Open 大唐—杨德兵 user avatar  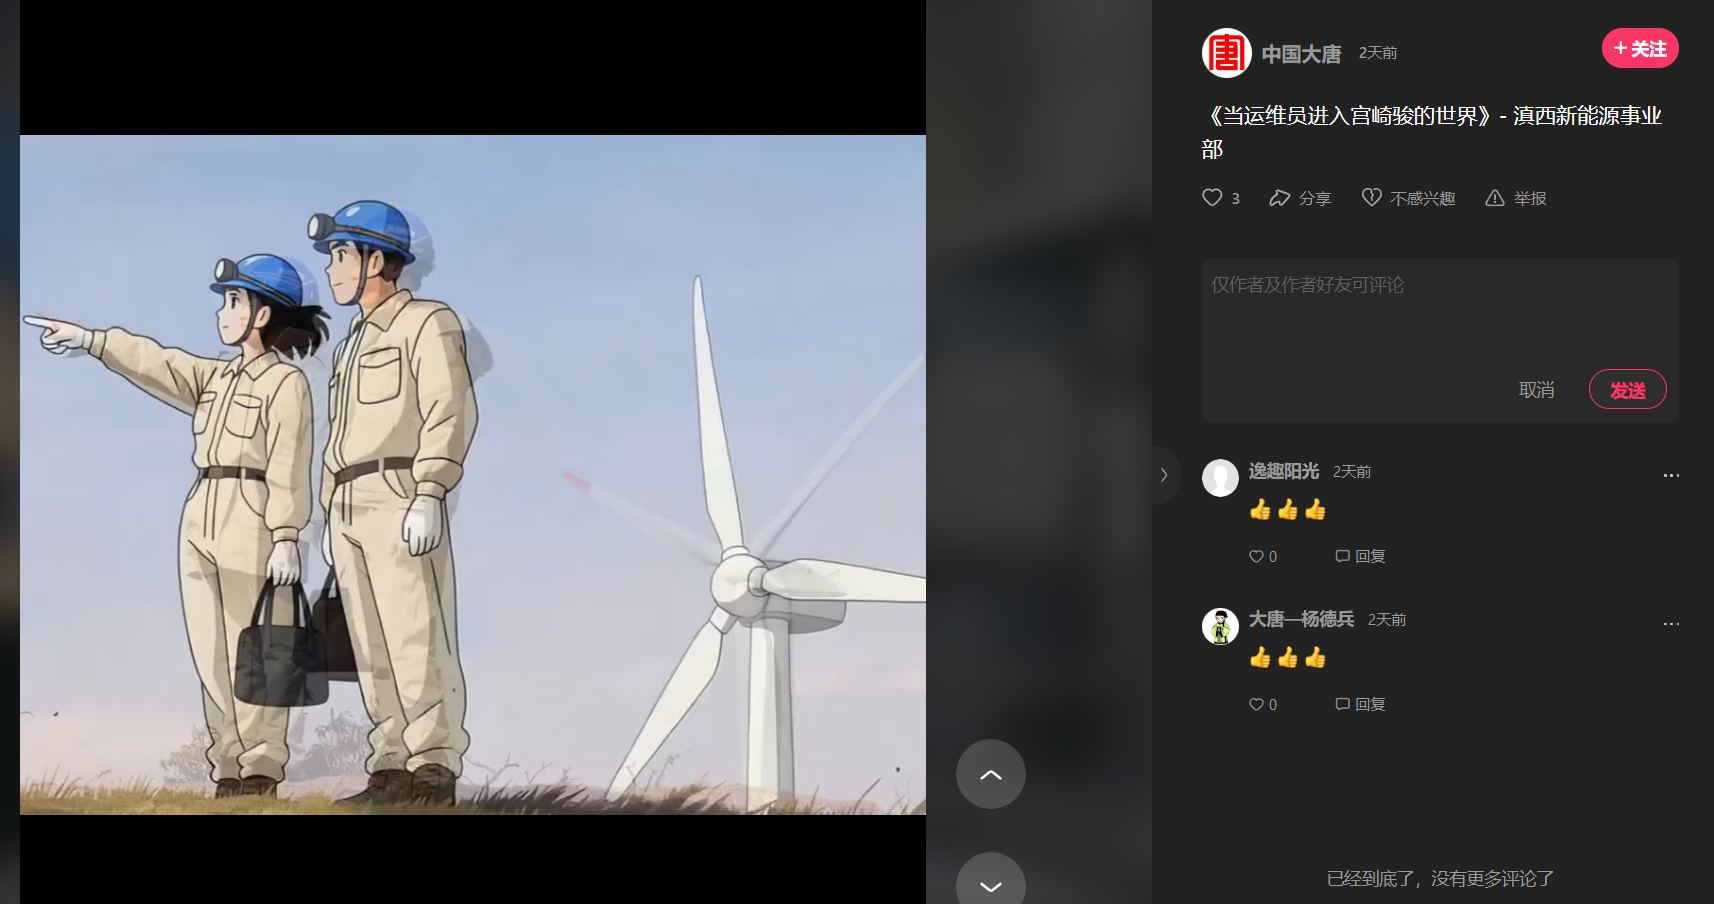(x=1220, y=626)
